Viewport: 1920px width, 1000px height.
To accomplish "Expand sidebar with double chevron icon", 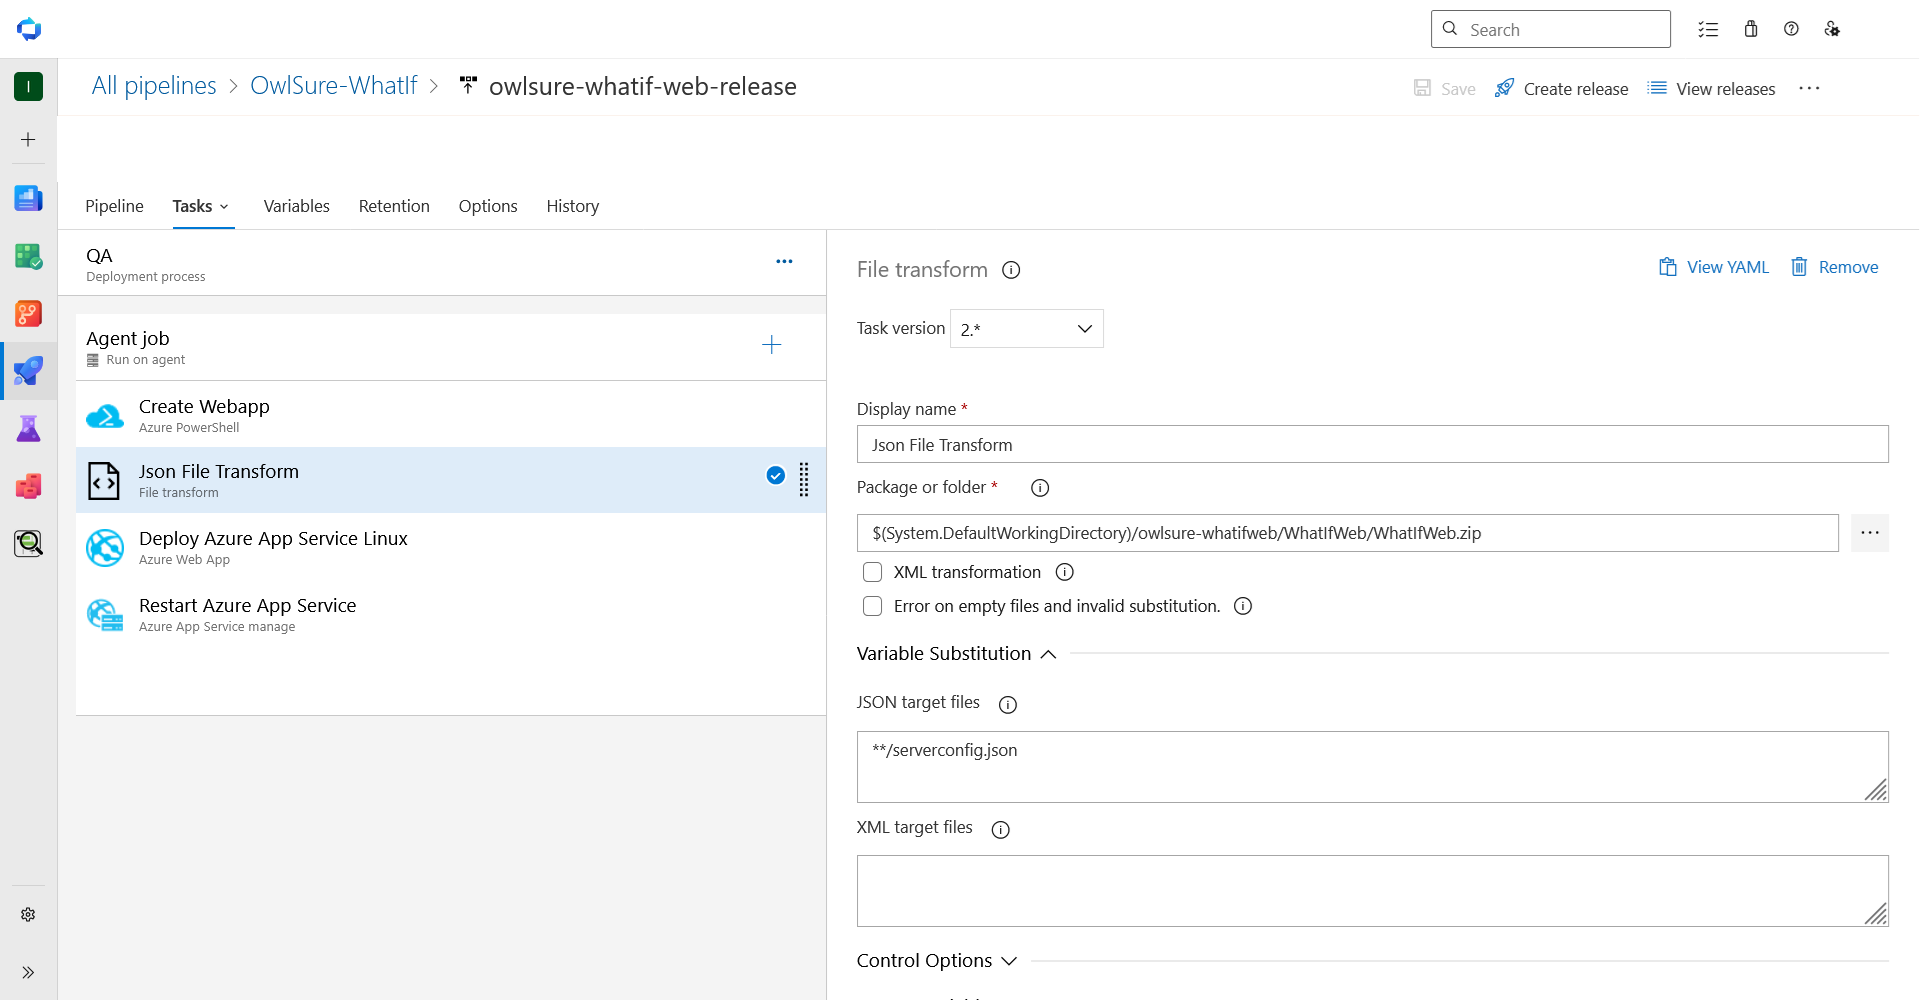I will (28, 972).
